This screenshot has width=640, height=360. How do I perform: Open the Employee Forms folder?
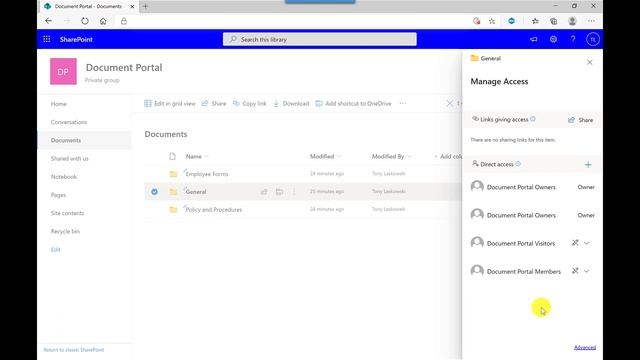click(207, 174)
